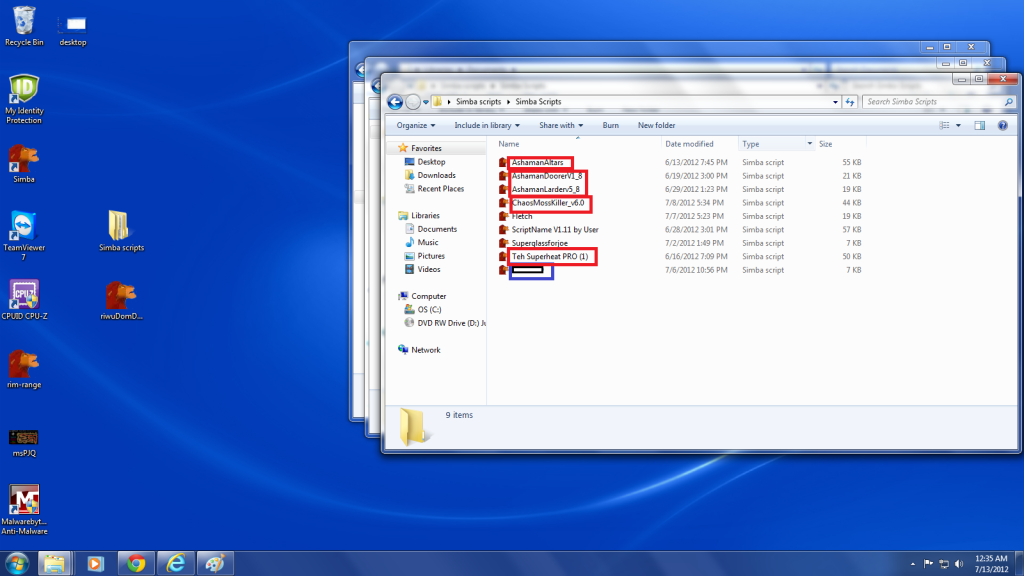This screenshot has width=1024, height=576.
Task: Open the Organize dropdown menu
Action: [x=416, y=125]
